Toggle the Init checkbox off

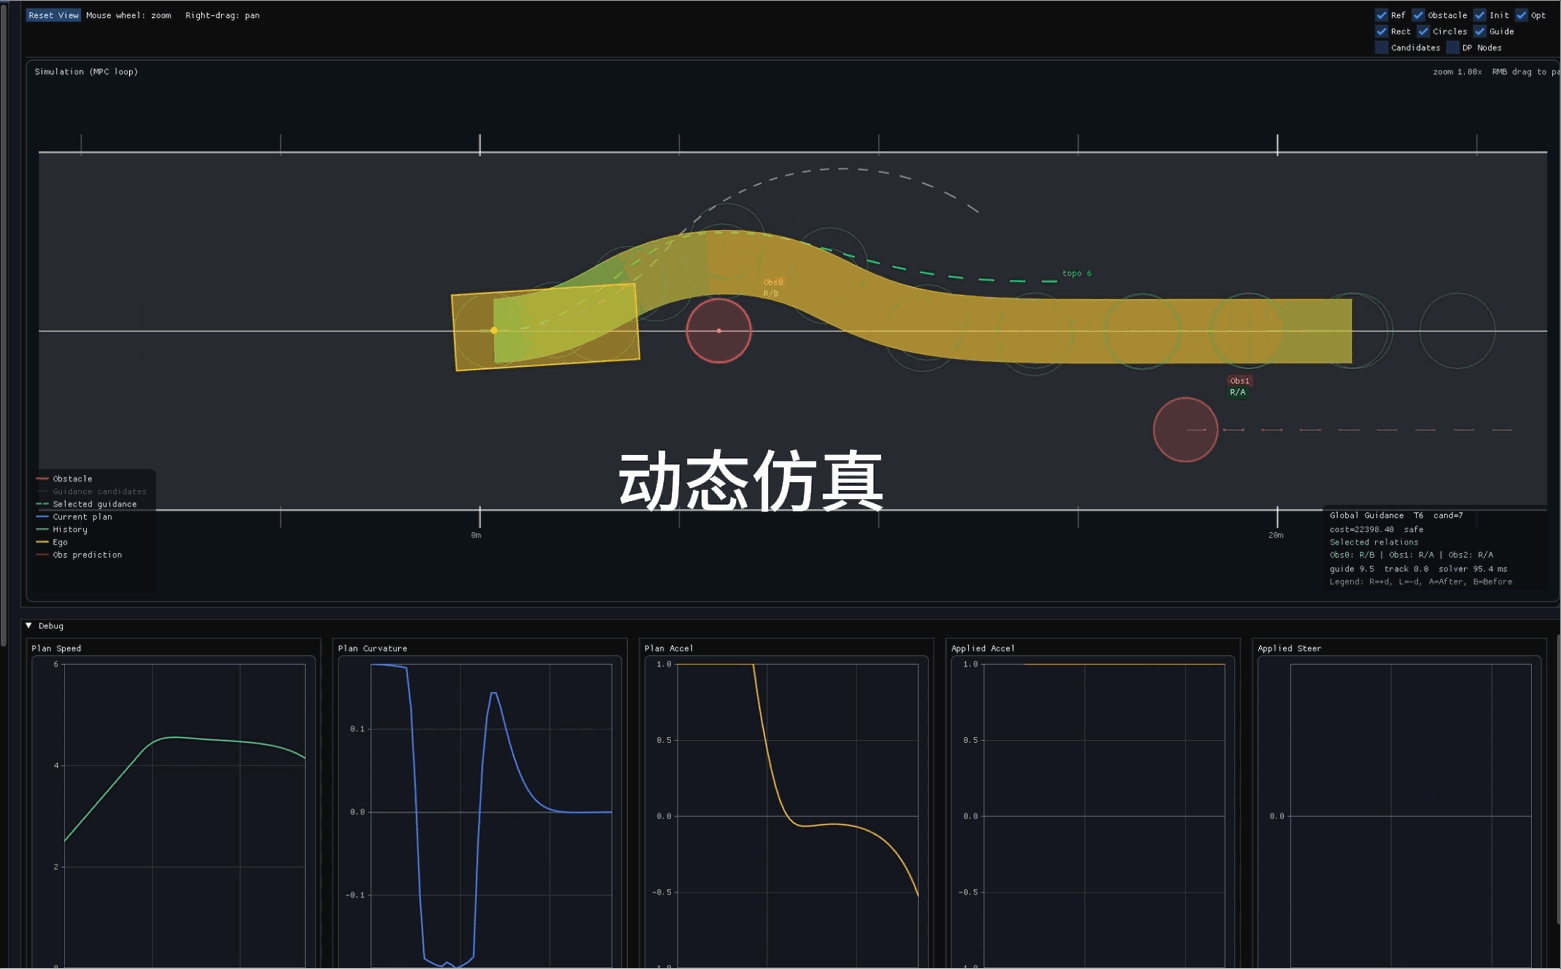click(x=1479, y=15)
